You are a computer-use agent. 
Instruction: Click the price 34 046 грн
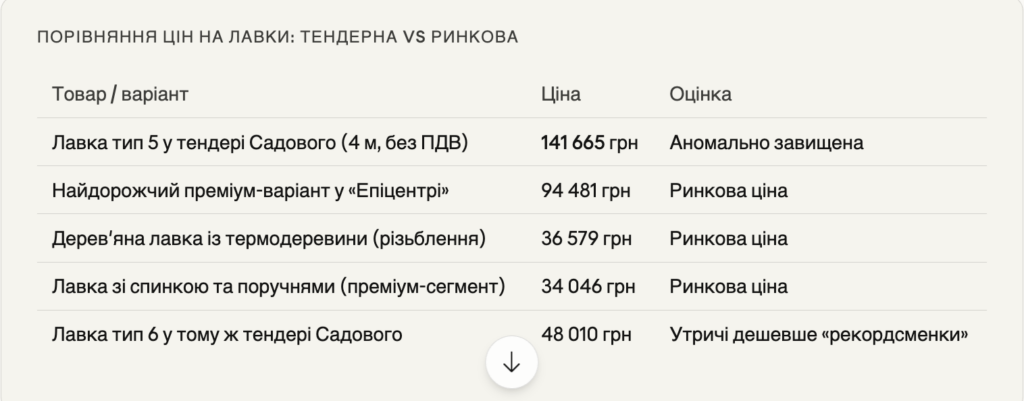585,287
